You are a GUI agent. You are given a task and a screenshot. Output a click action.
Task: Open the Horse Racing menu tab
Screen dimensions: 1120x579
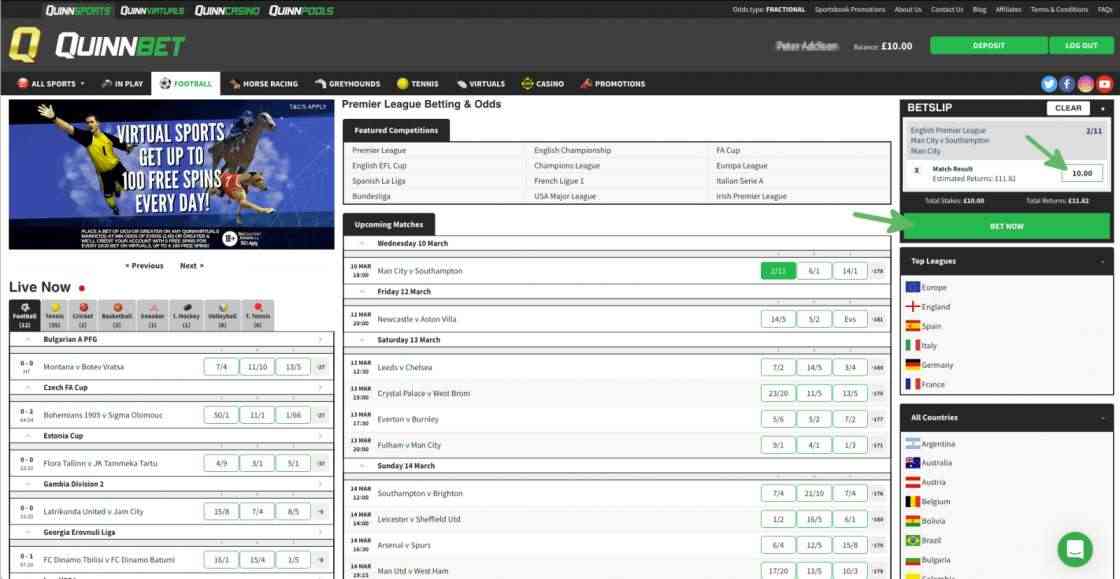click(x=264, y=84)
